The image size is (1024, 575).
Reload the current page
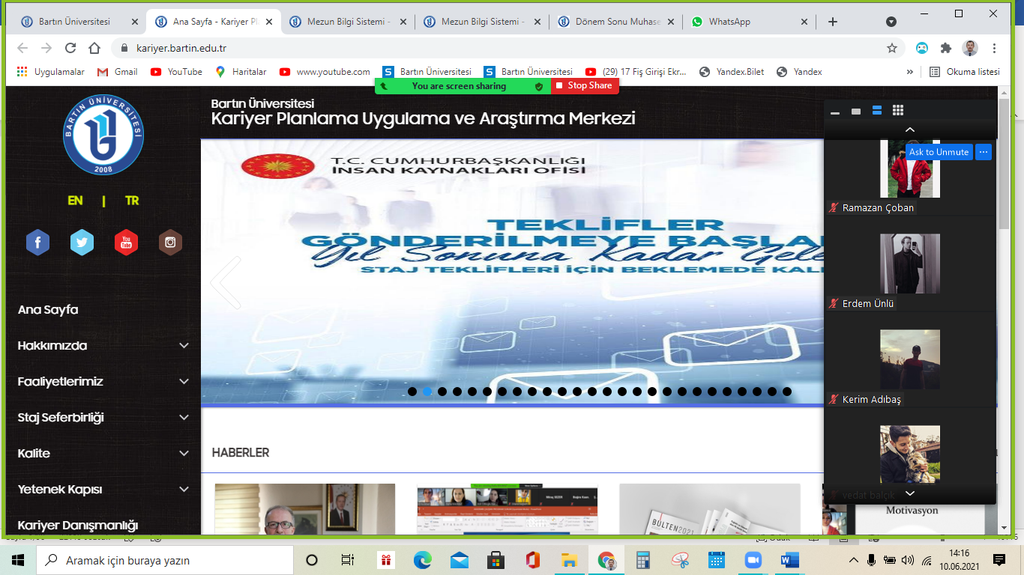(71, 48)
